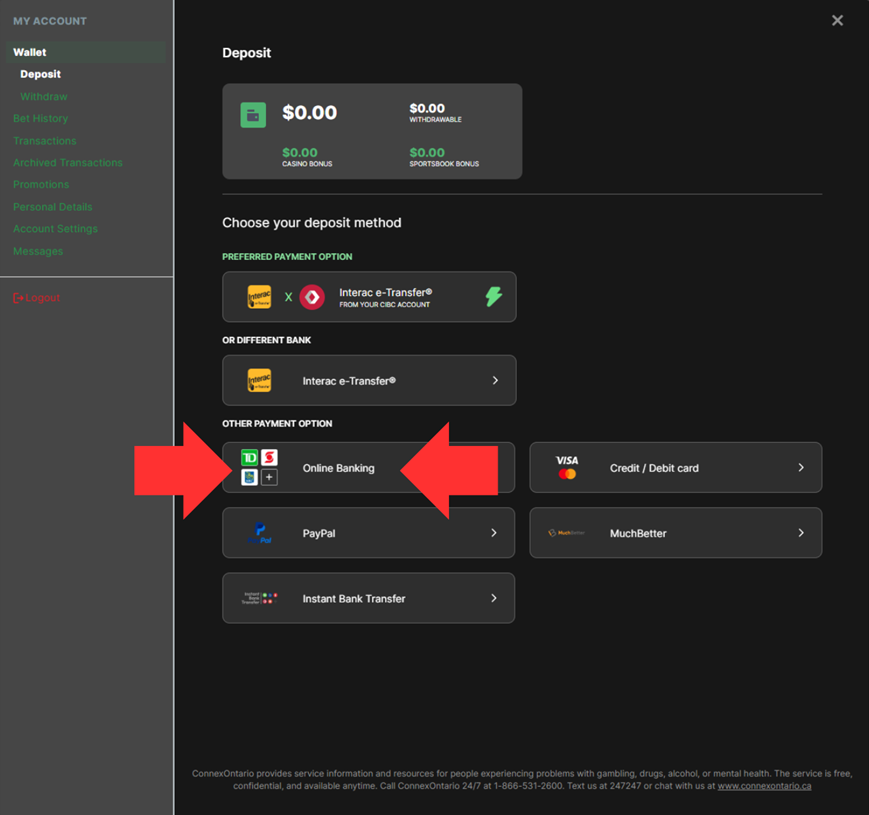Click the Instant Bank Transfer logo
Screen dimensions: 869x815
[259, 598]
